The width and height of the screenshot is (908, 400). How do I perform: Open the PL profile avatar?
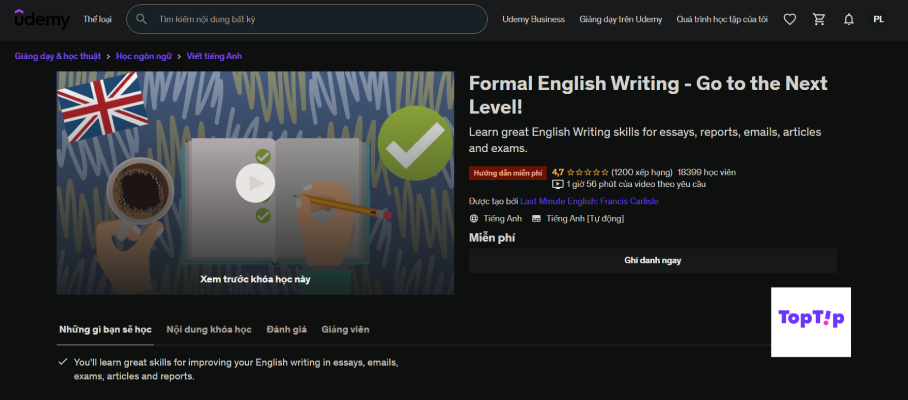[x=878, y=19]
